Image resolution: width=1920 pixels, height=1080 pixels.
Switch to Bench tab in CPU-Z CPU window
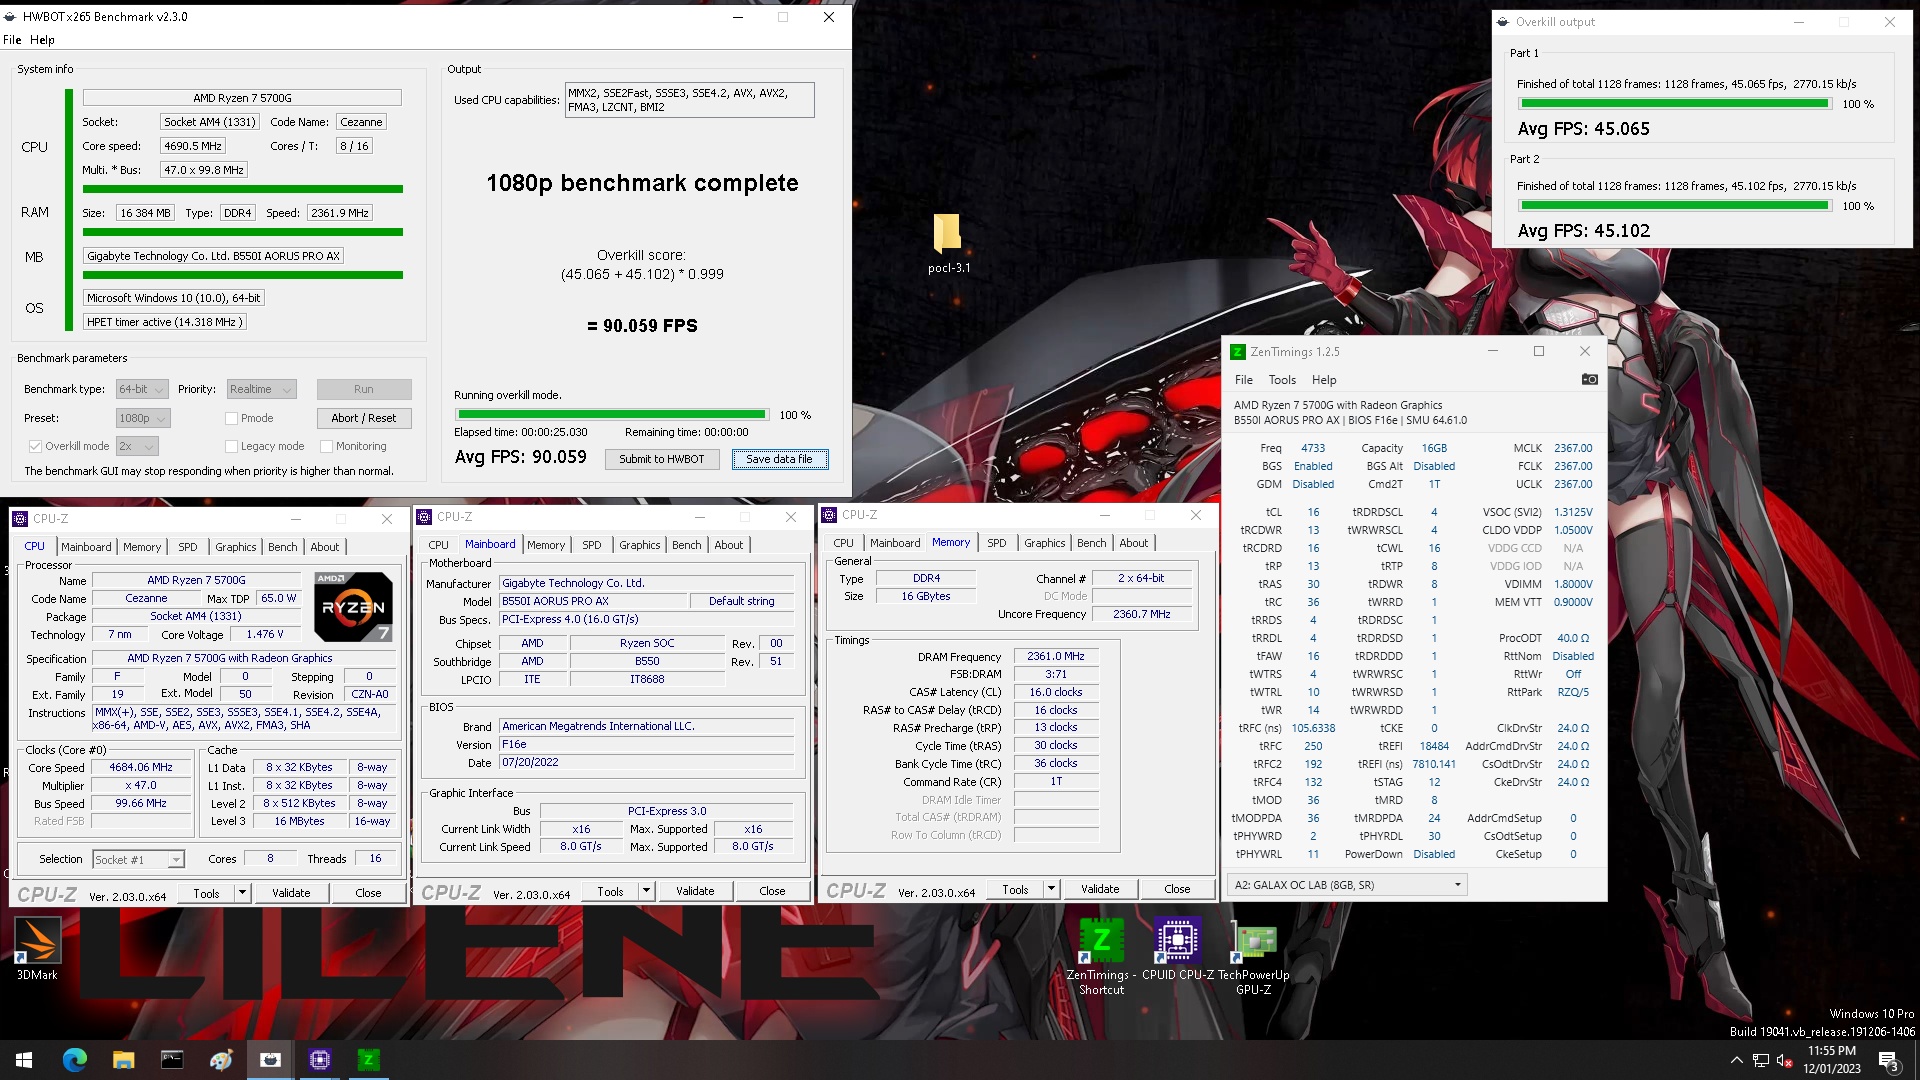point(283,547)
